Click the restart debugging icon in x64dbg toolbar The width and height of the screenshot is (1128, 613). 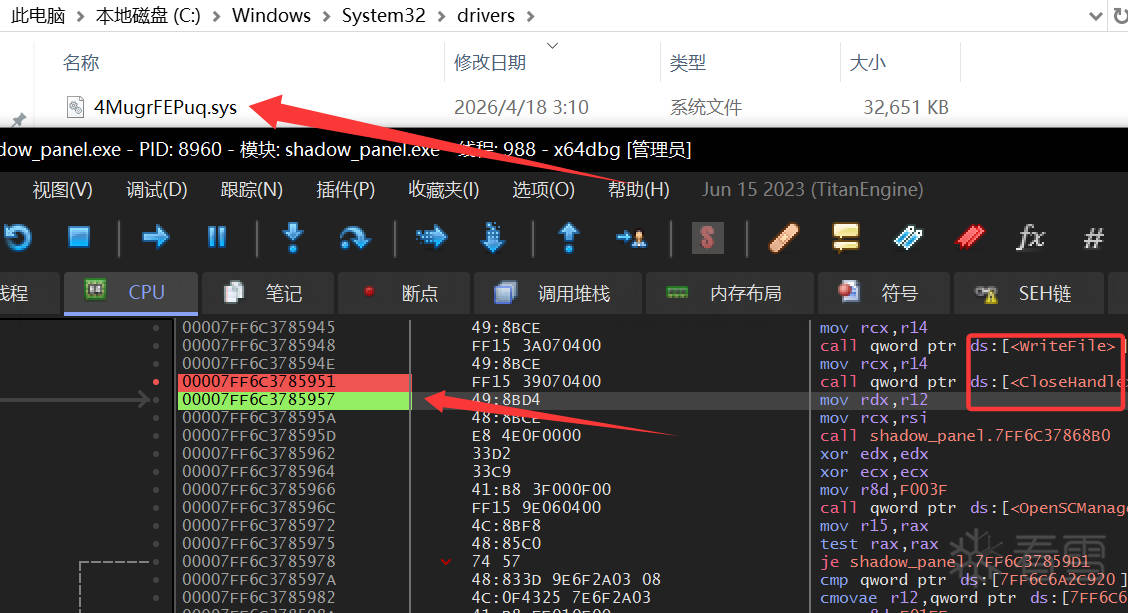(x=17, y=237)
